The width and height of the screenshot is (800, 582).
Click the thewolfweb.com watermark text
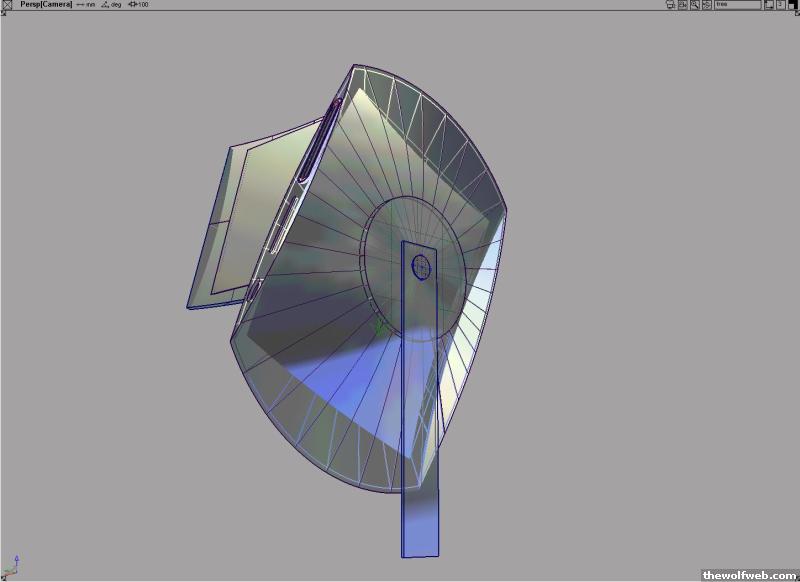tap(749, 575)
